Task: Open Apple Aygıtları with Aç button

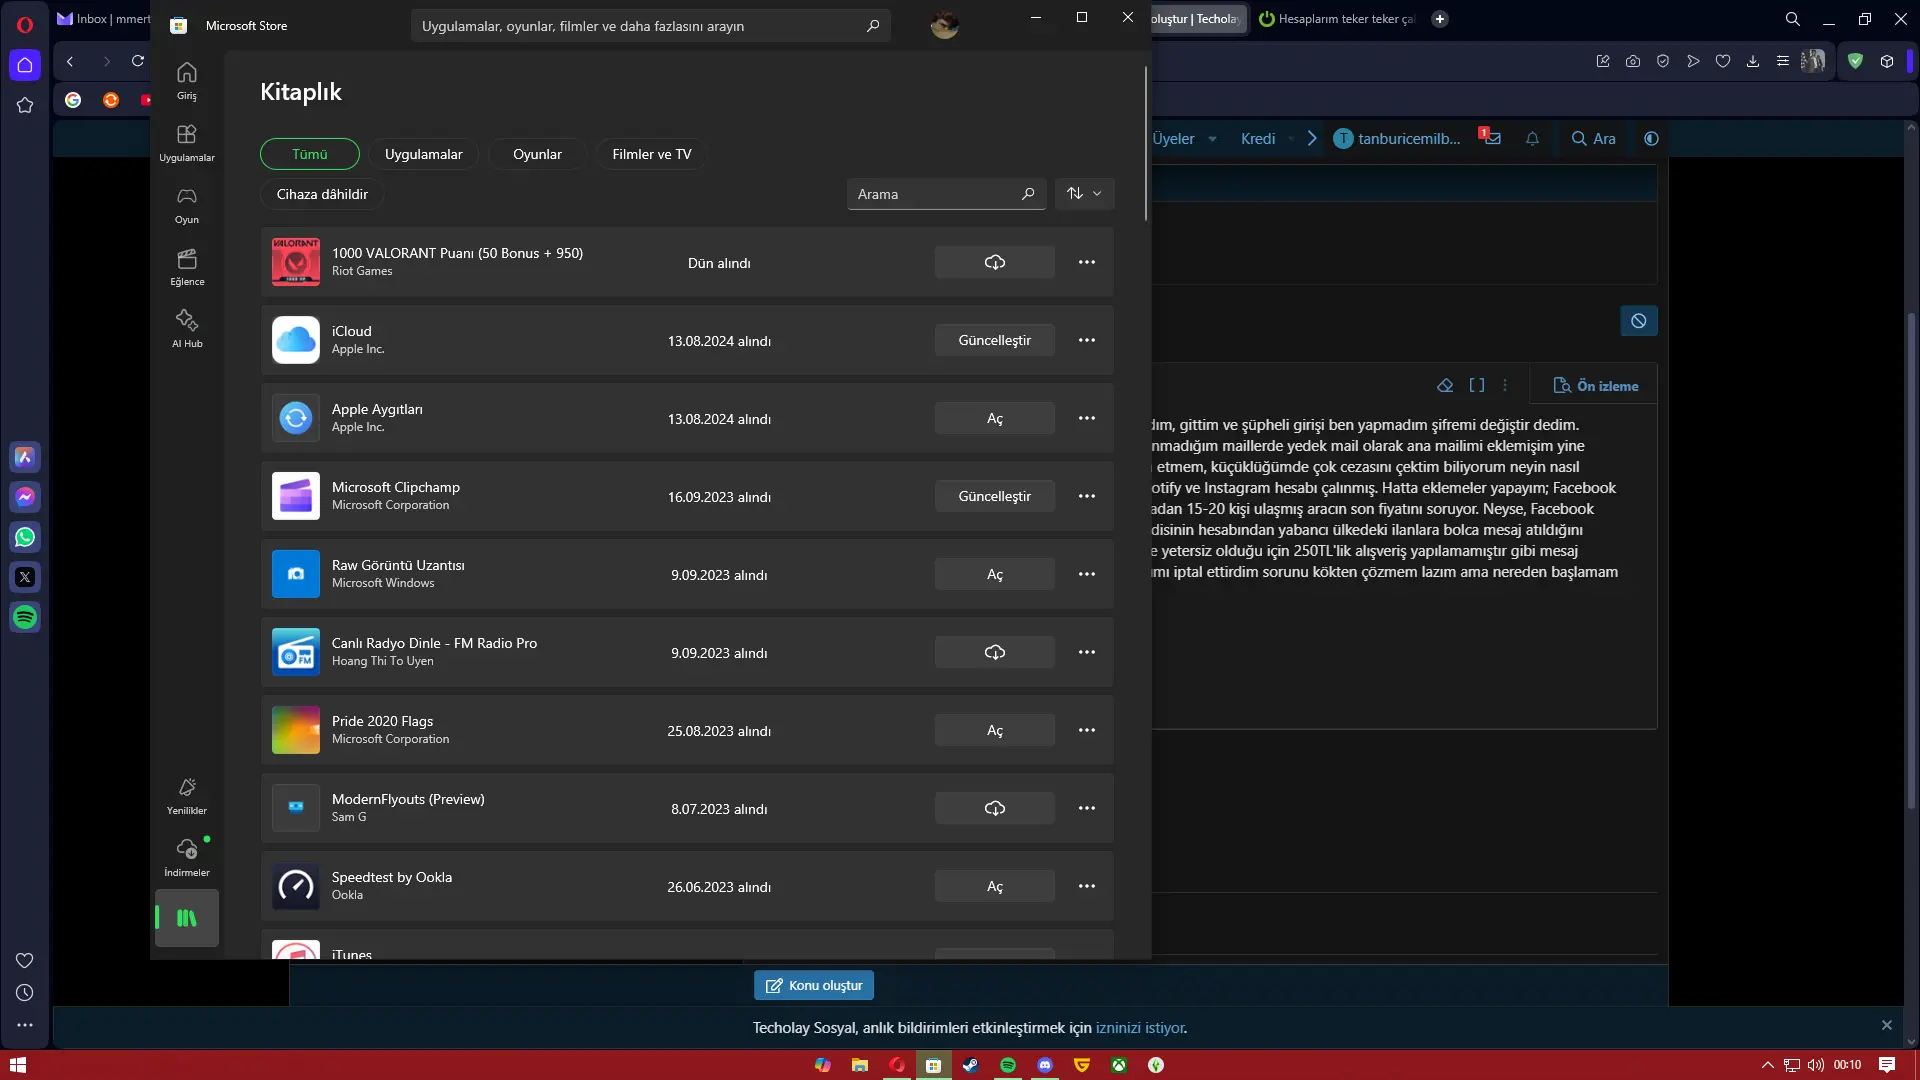Action: point(994,418)
